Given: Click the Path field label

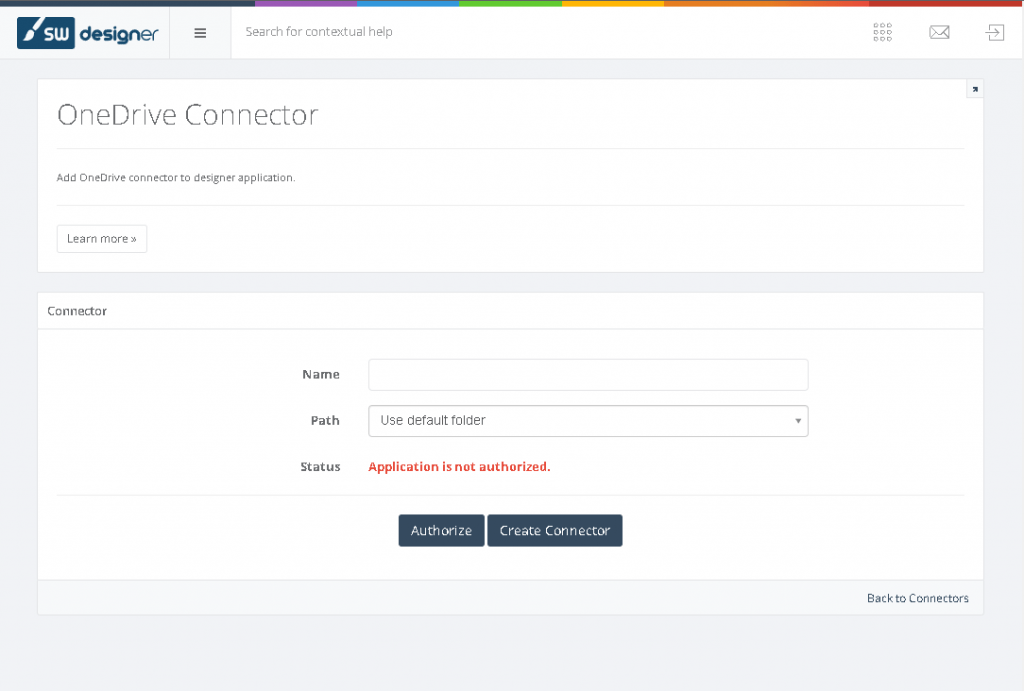Looking at the screenshot, I should coord(325,421).
